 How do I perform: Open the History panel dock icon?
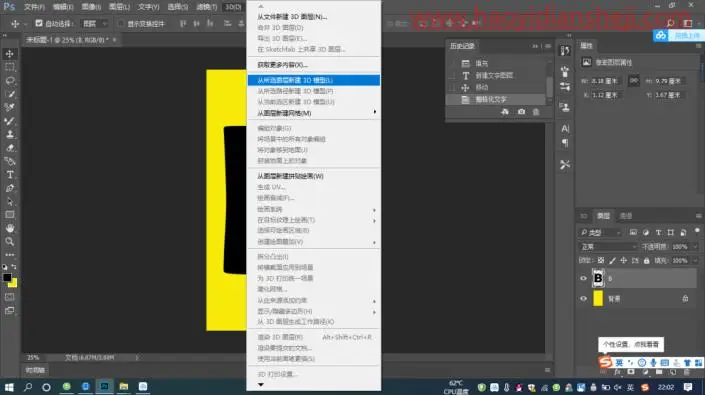click(x=565, y=51)
